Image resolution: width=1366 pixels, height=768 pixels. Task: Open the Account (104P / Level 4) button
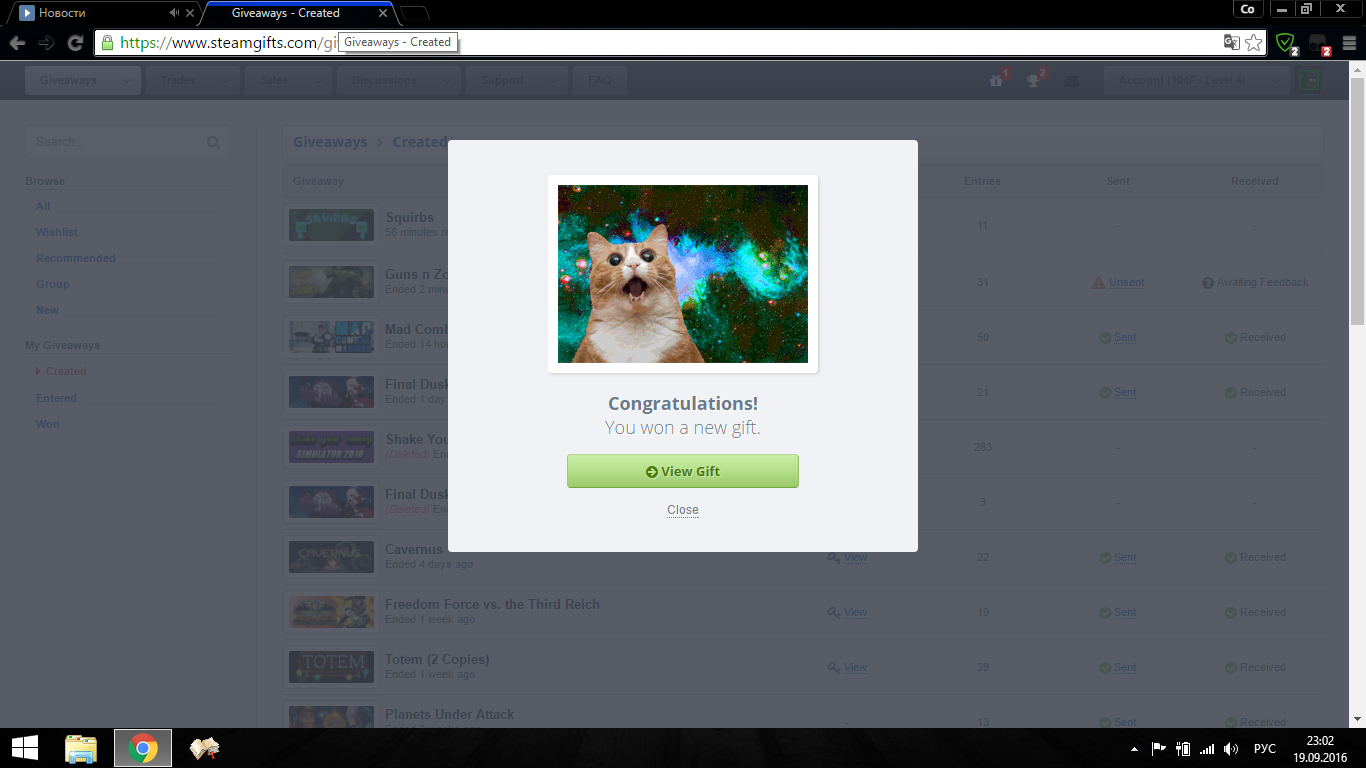1182,80
